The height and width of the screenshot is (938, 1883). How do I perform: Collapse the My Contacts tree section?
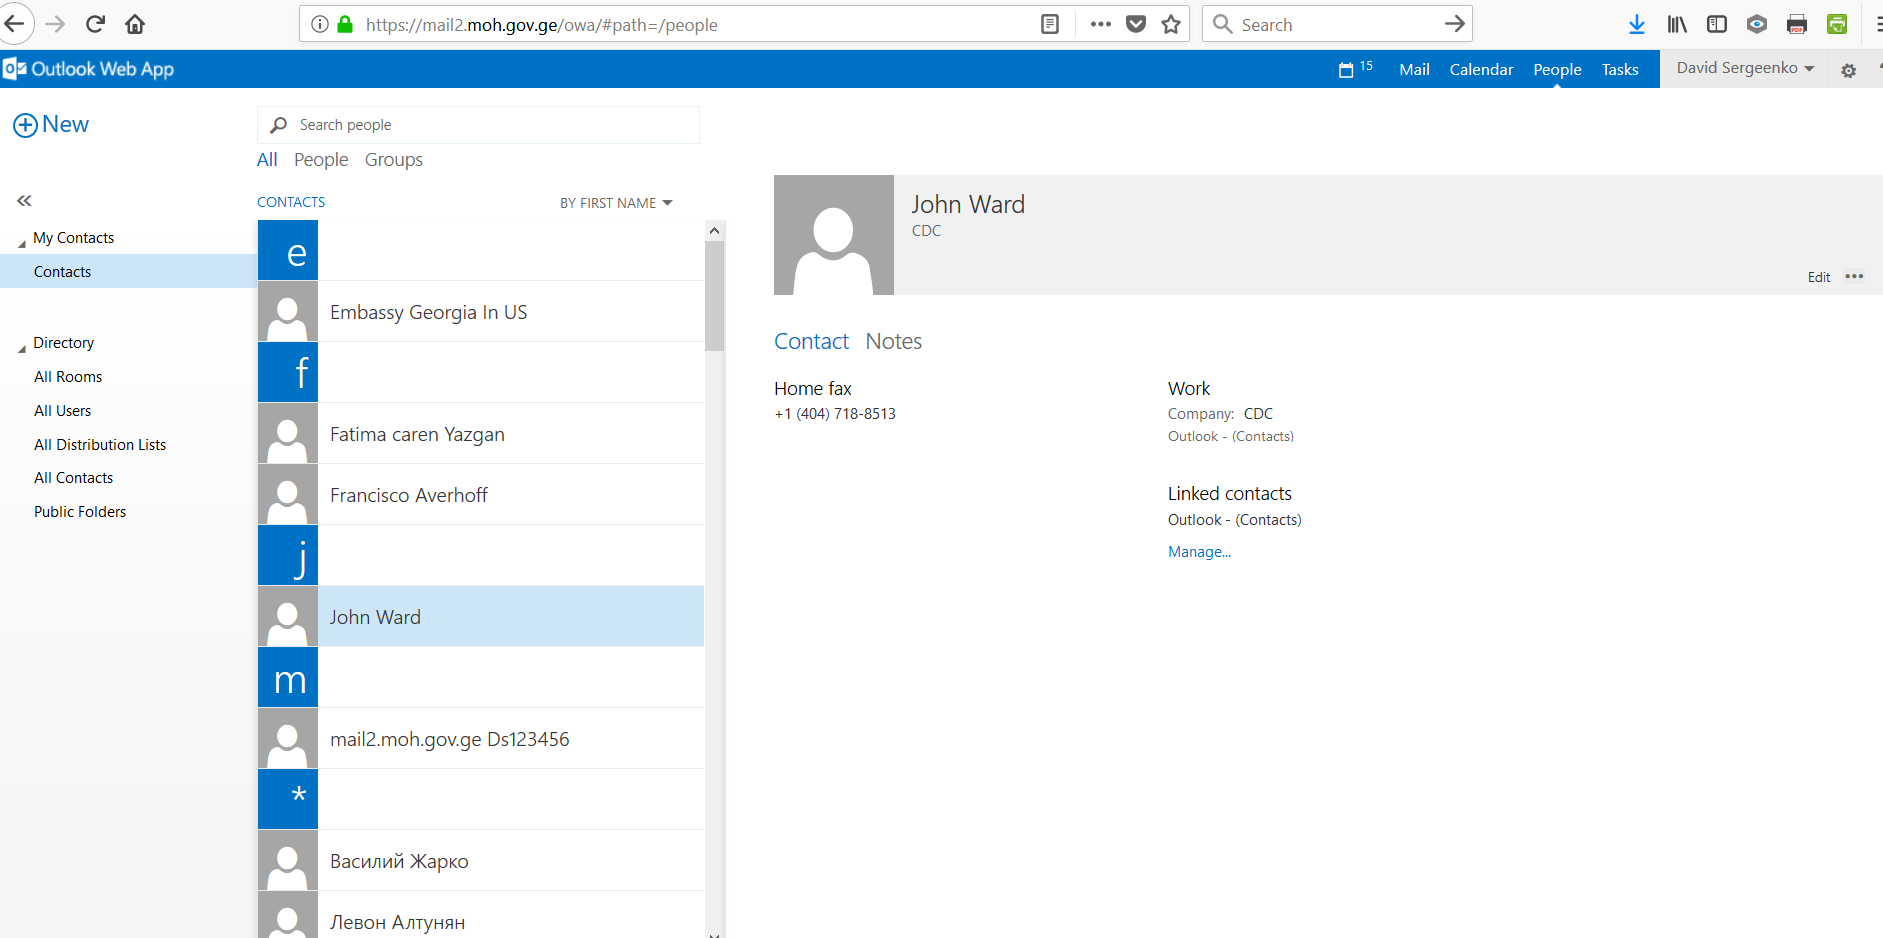click(x=22, y=242)
